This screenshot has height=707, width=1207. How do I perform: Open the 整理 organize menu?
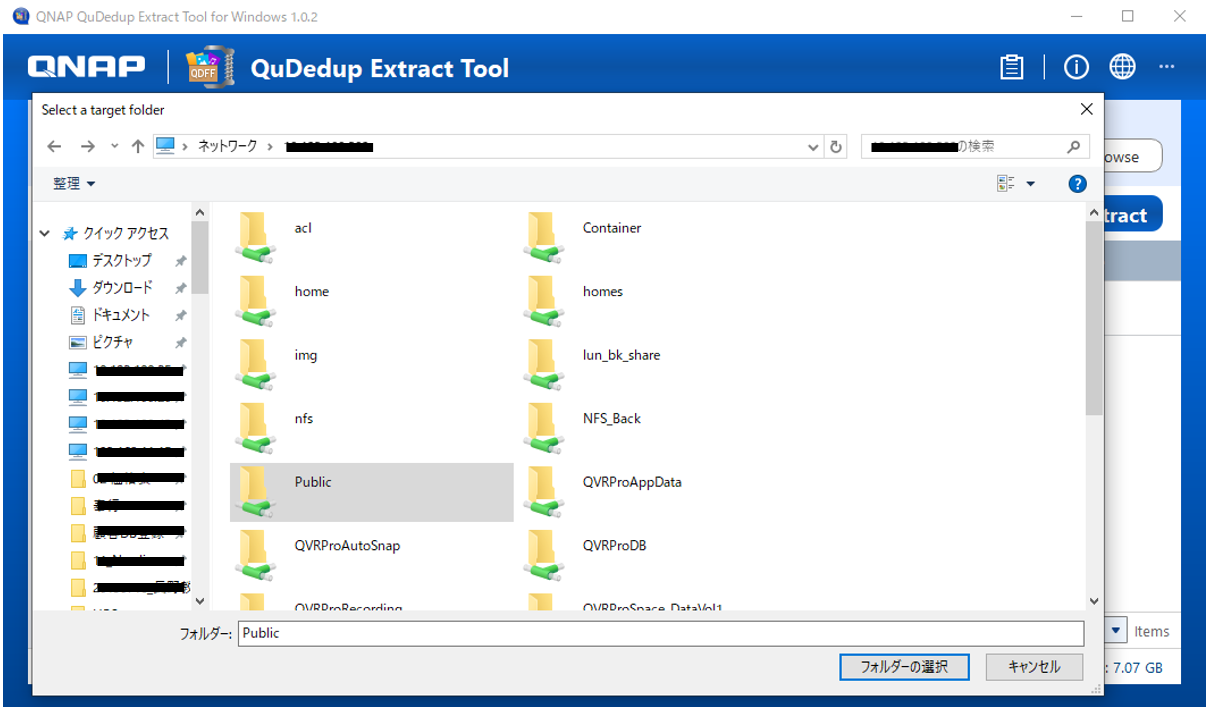click(x=74, y=184)
